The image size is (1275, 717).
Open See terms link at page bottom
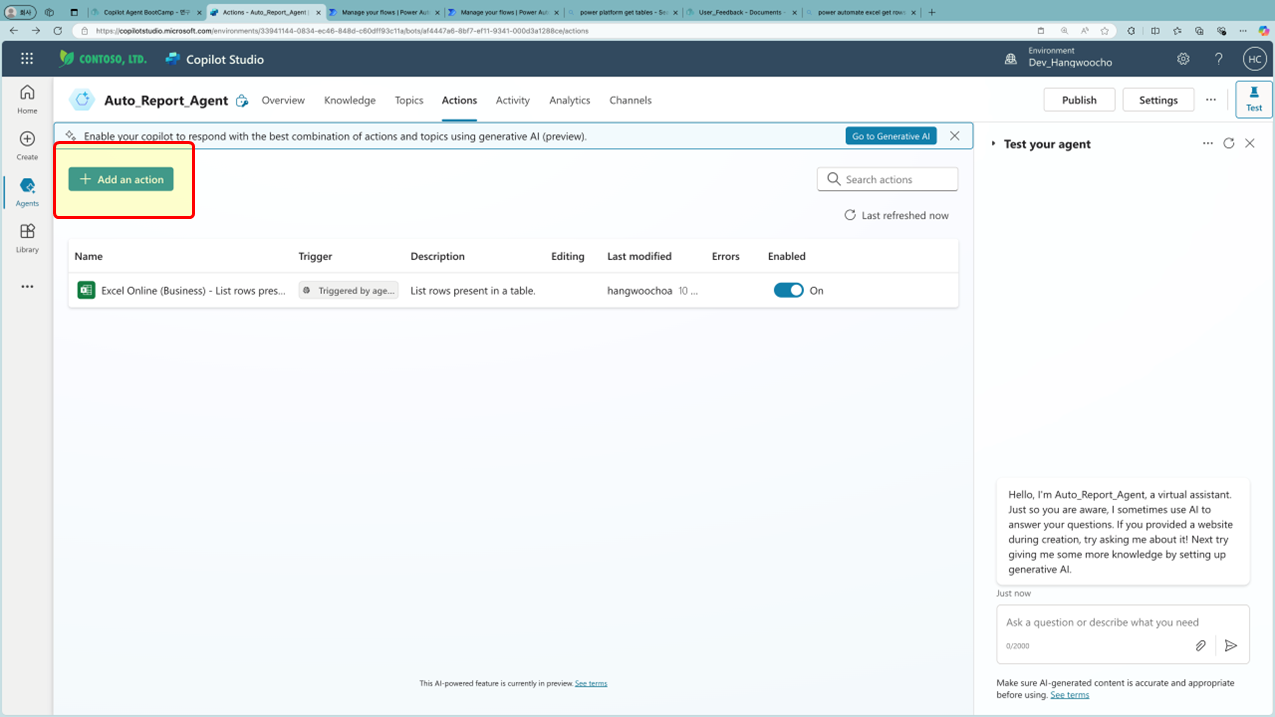[591, 684]
